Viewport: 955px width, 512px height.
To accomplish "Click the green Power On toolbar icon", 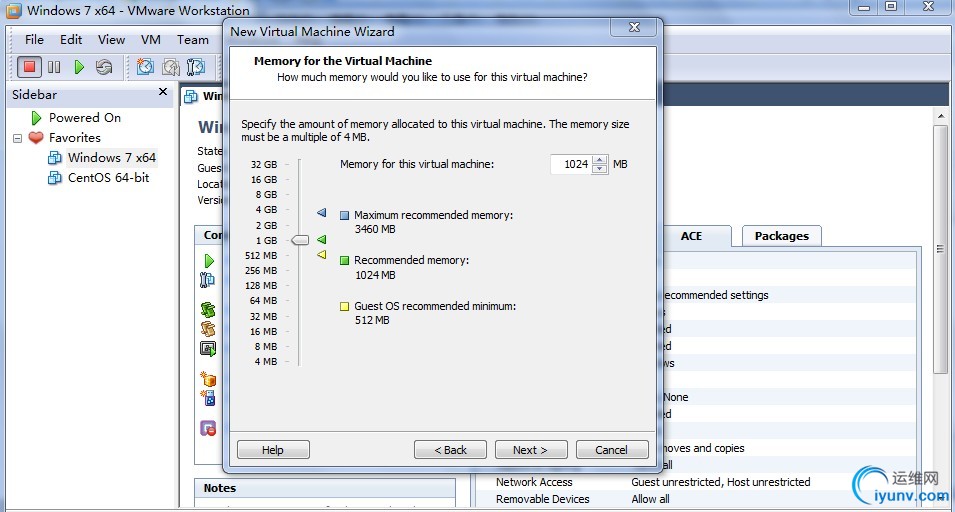I will coord(79,67).
